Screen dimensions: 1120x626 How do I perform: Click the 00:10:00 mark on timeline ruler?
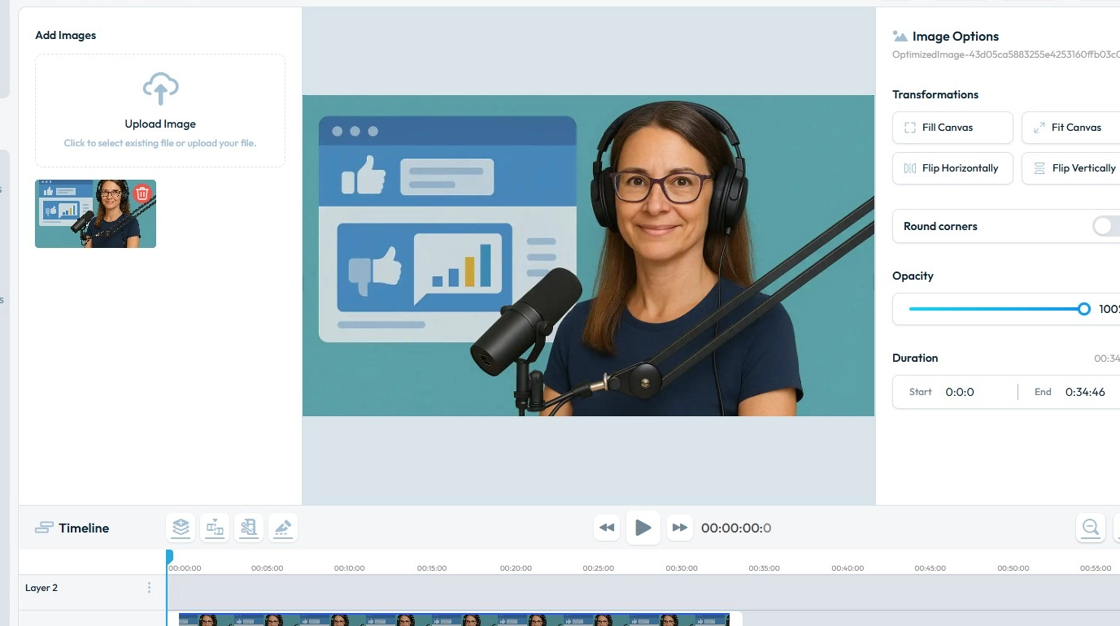(349, 568)
